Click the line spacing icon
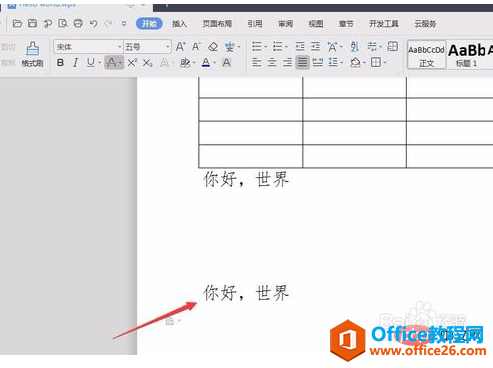 tap(333, 62)
